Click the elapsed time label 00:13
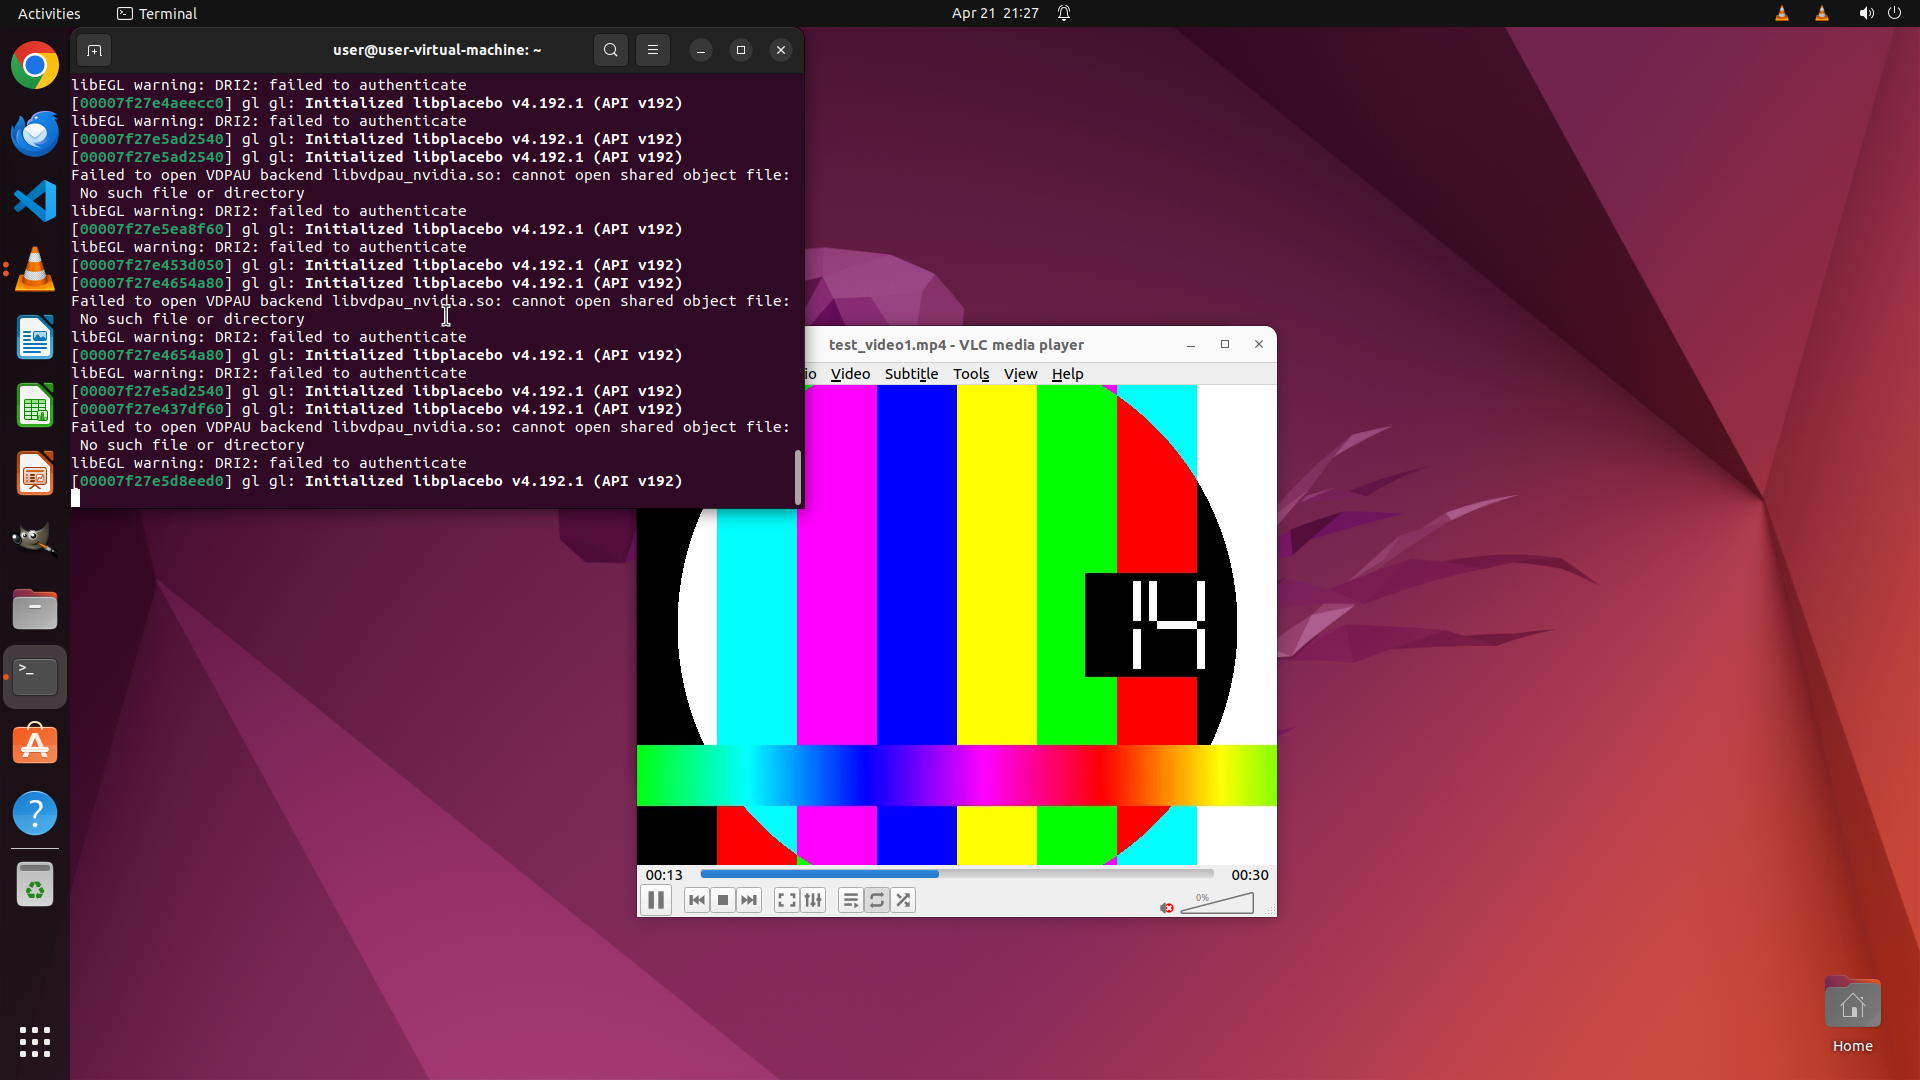This screenshot has height=1080, width=1920. [664, 875]
